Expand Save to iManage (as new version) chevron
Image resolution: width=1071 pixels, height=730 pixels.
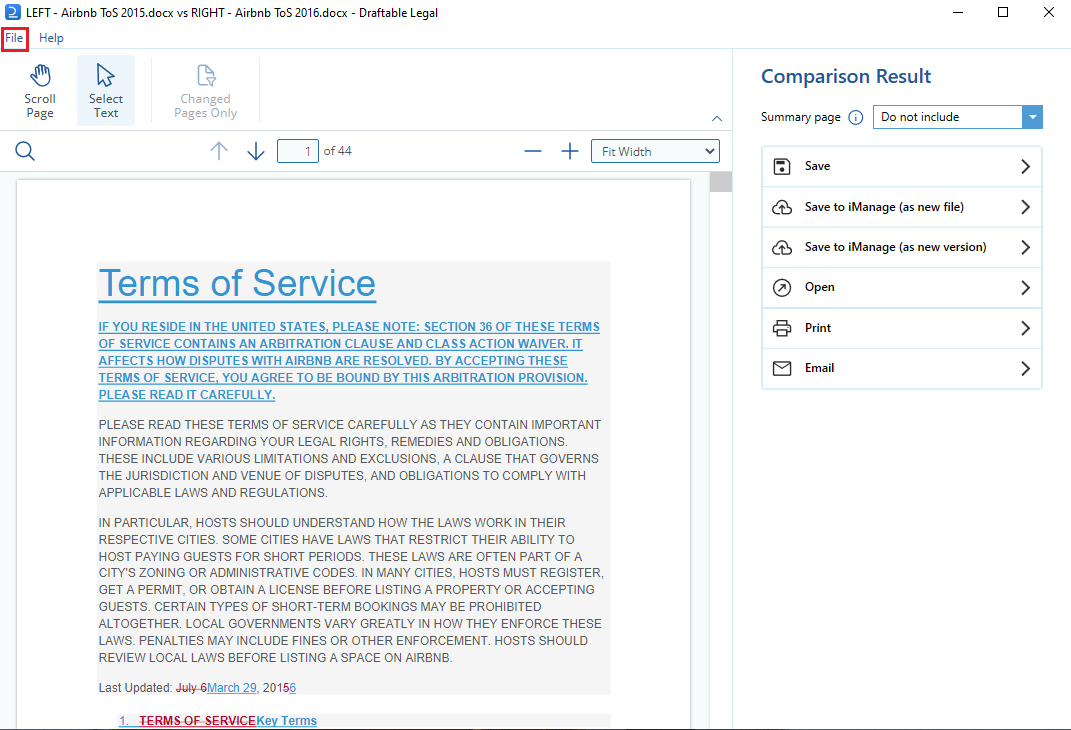point(1025,247)
